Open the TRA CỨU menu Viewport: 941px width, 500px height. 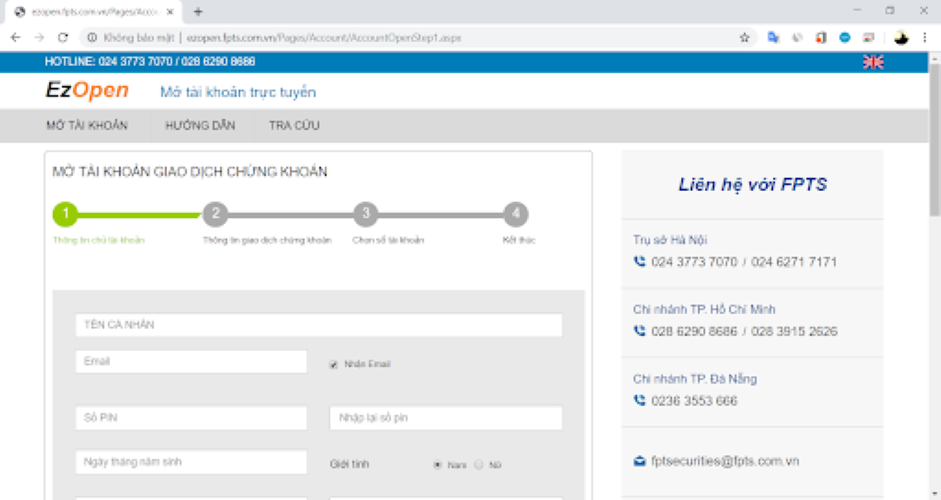pos(294,126)
